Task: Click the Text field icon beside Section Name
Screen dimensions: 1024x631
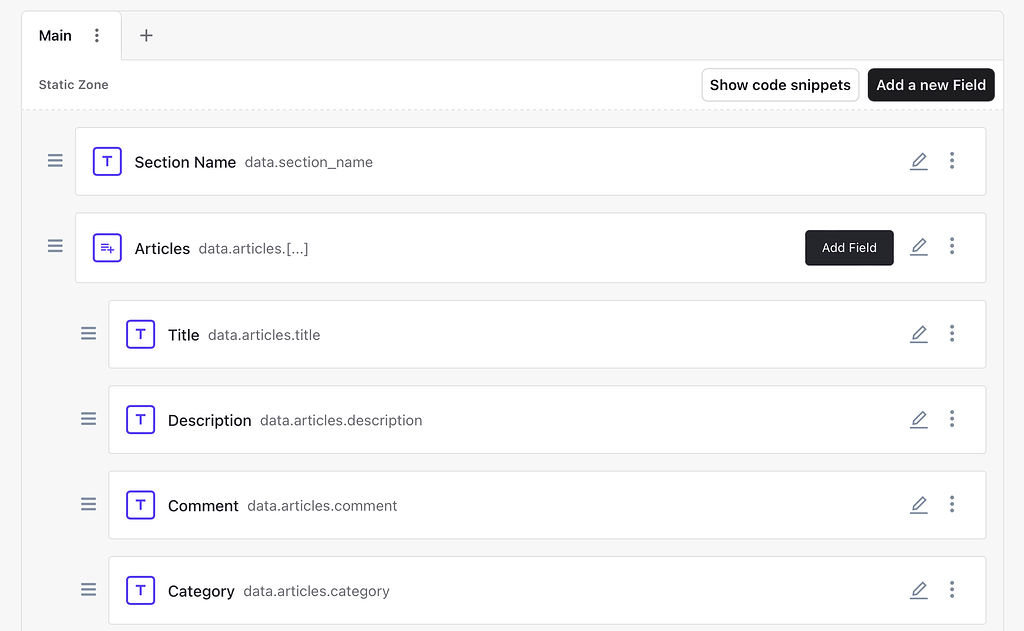Action: (107, 161)
